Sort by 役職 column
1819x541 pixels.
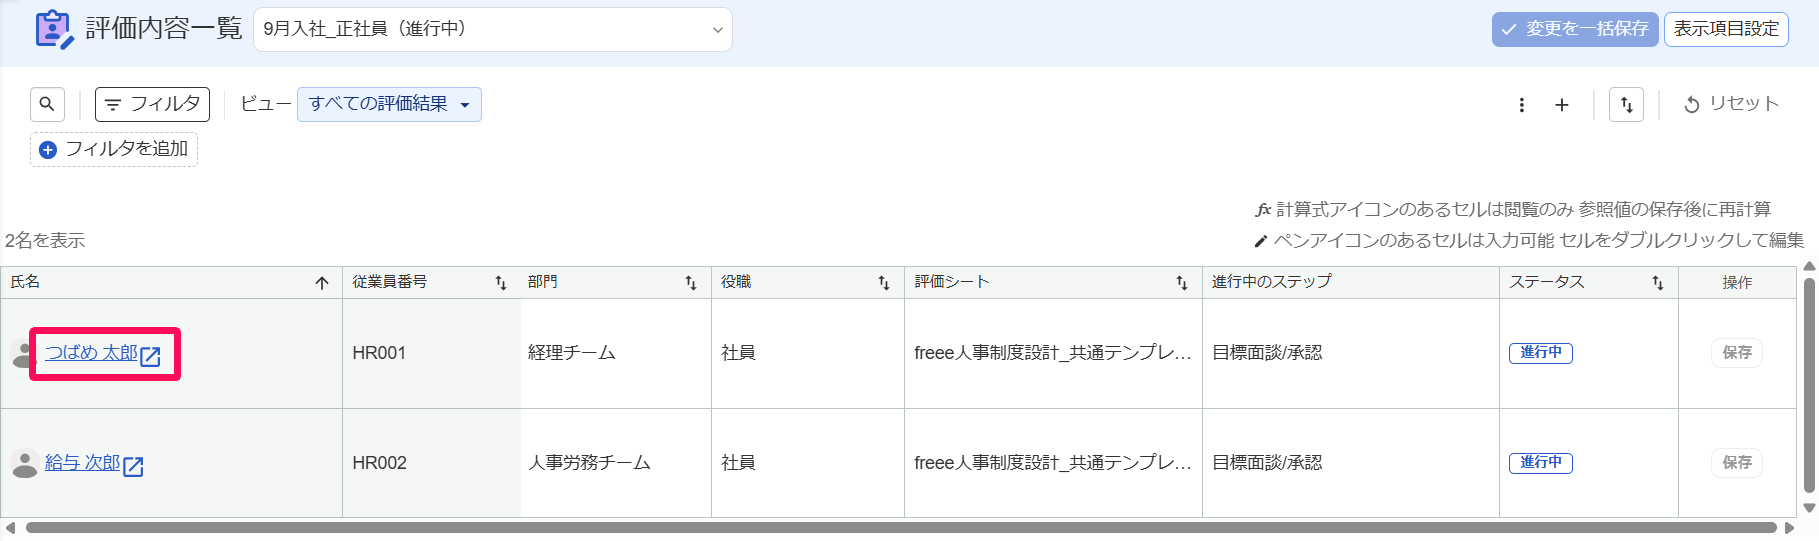click(x=884, y=283)
